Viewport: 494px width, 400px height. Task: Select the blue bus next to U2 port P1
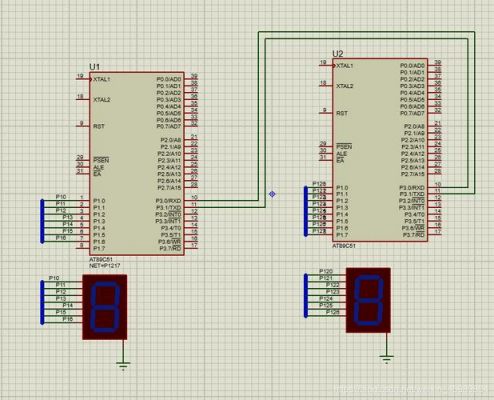tap(306, 211)
